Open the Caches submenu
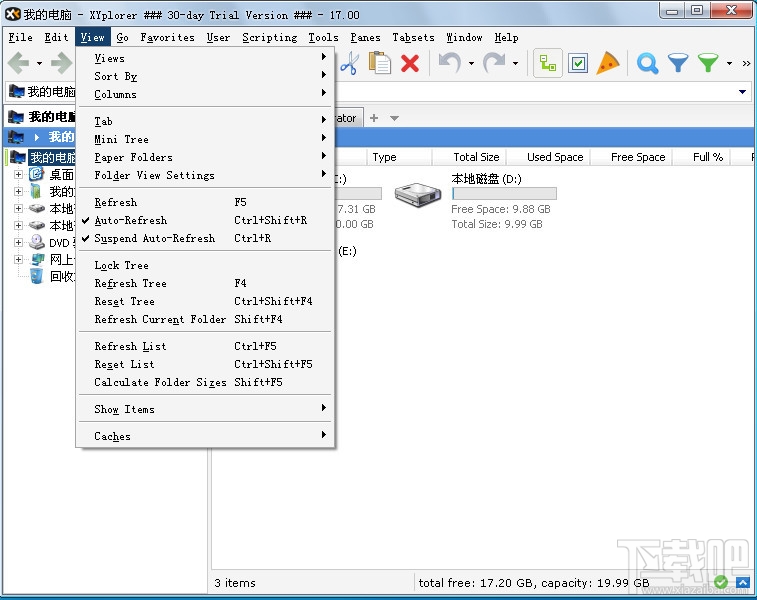 coord(205,436)
